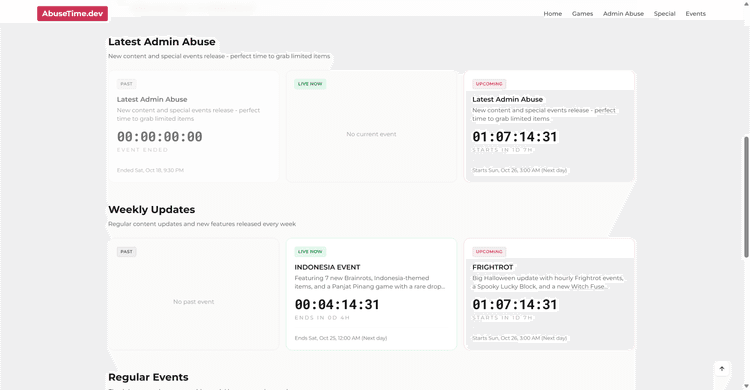Click the 00:00:00:00 ended countdown
The width and height of the screenshot is (750, 390).
click(160, 137)
